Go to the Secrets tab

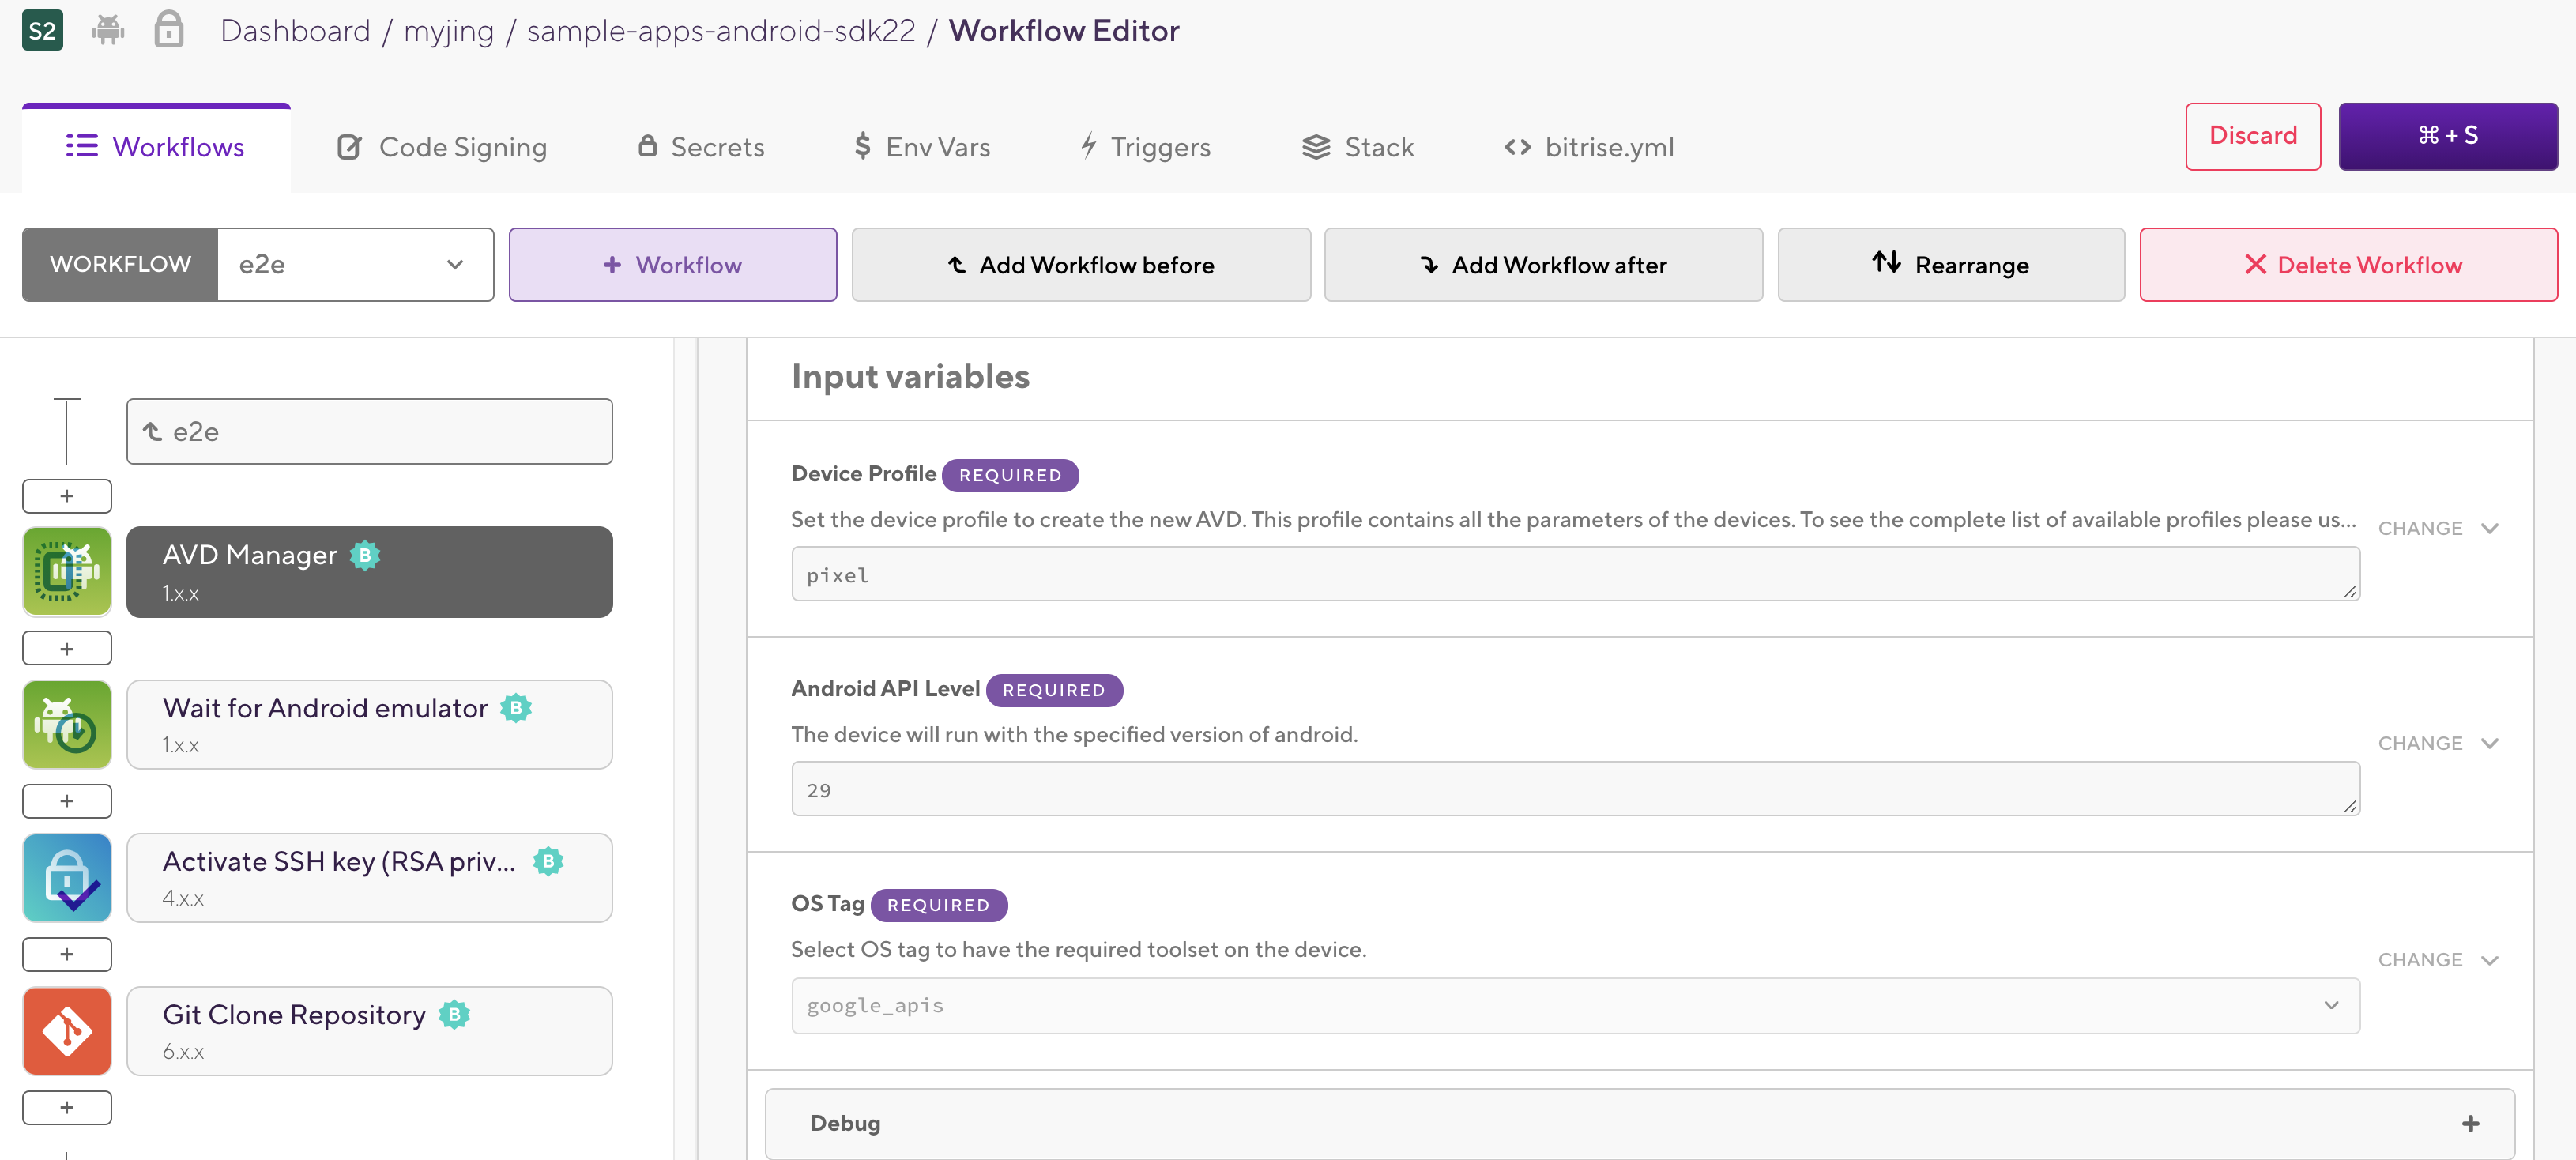point(701,147)
